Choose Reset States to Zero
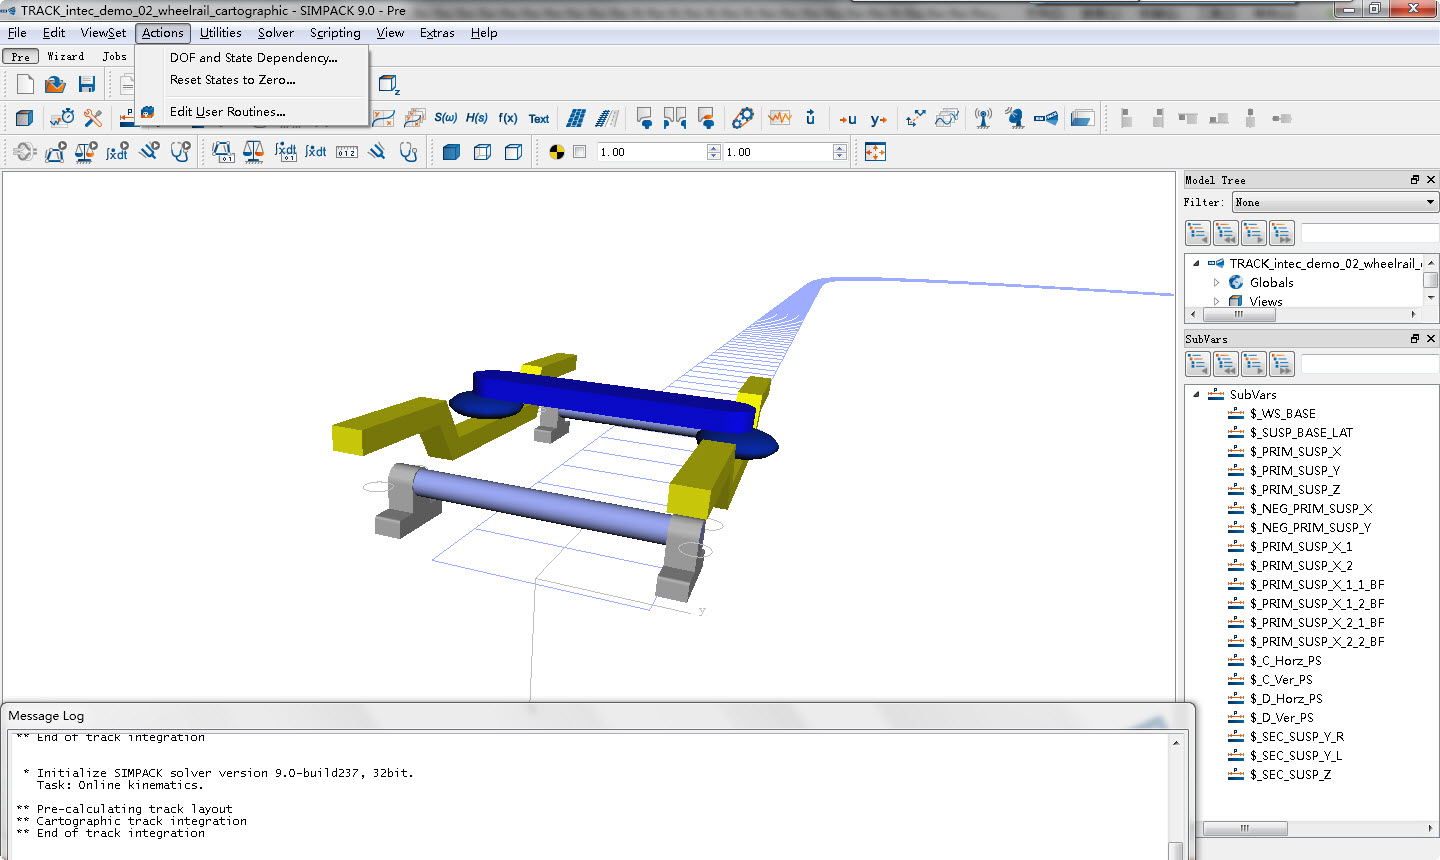Image resolution: width=1440 pixels, height=860 pixels. pos(232,80)
